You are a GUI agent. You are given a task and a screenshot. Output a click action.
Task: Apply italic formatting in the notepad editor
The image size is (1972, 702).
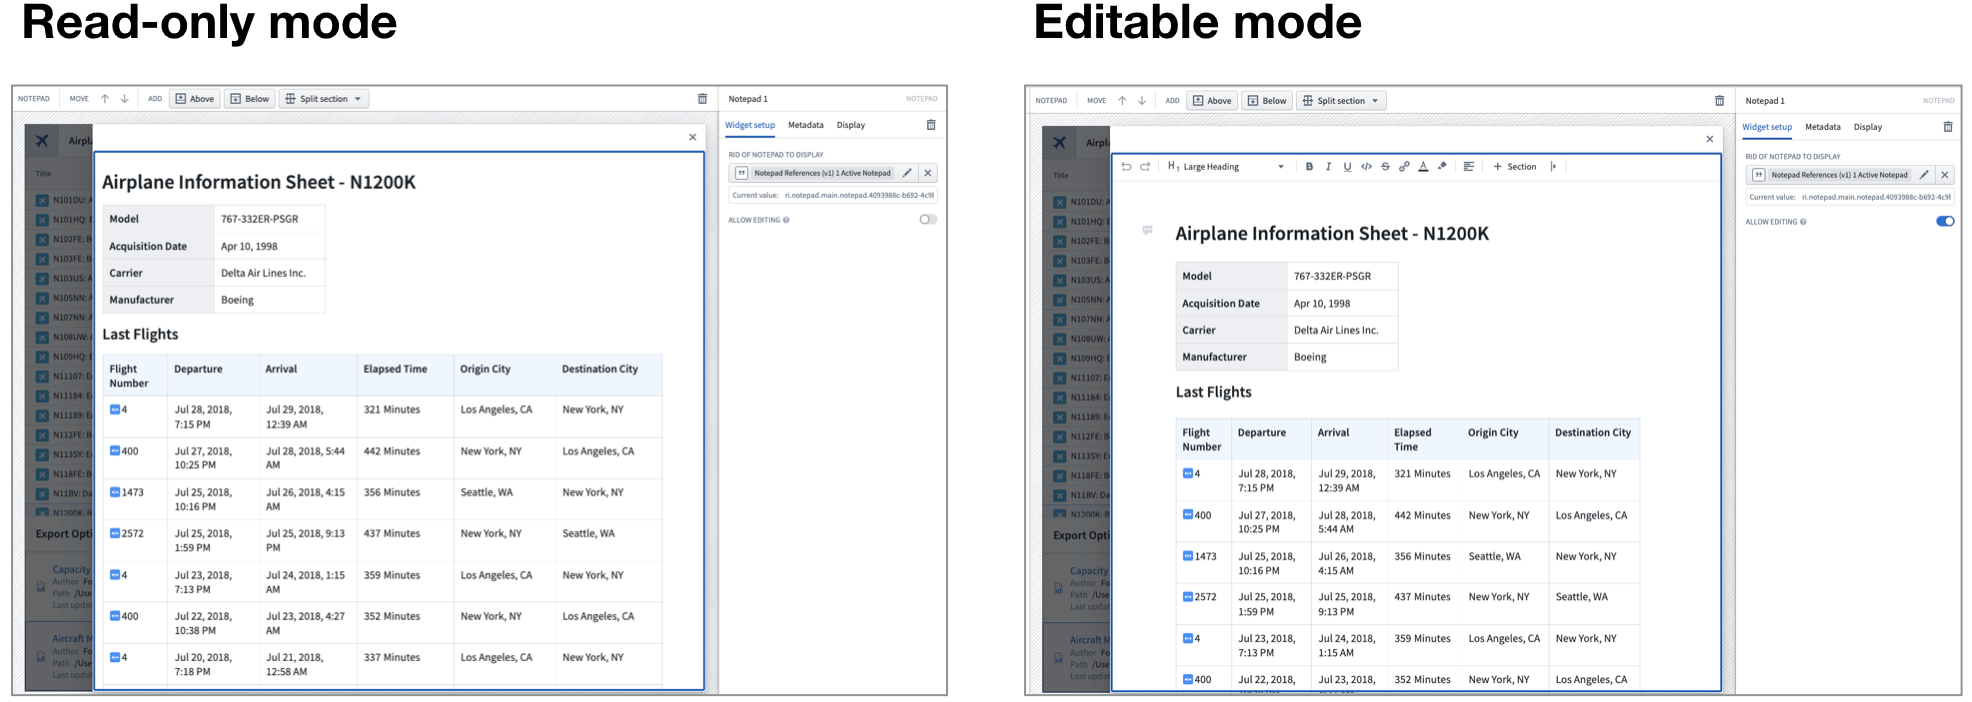tap(1328, 167)
